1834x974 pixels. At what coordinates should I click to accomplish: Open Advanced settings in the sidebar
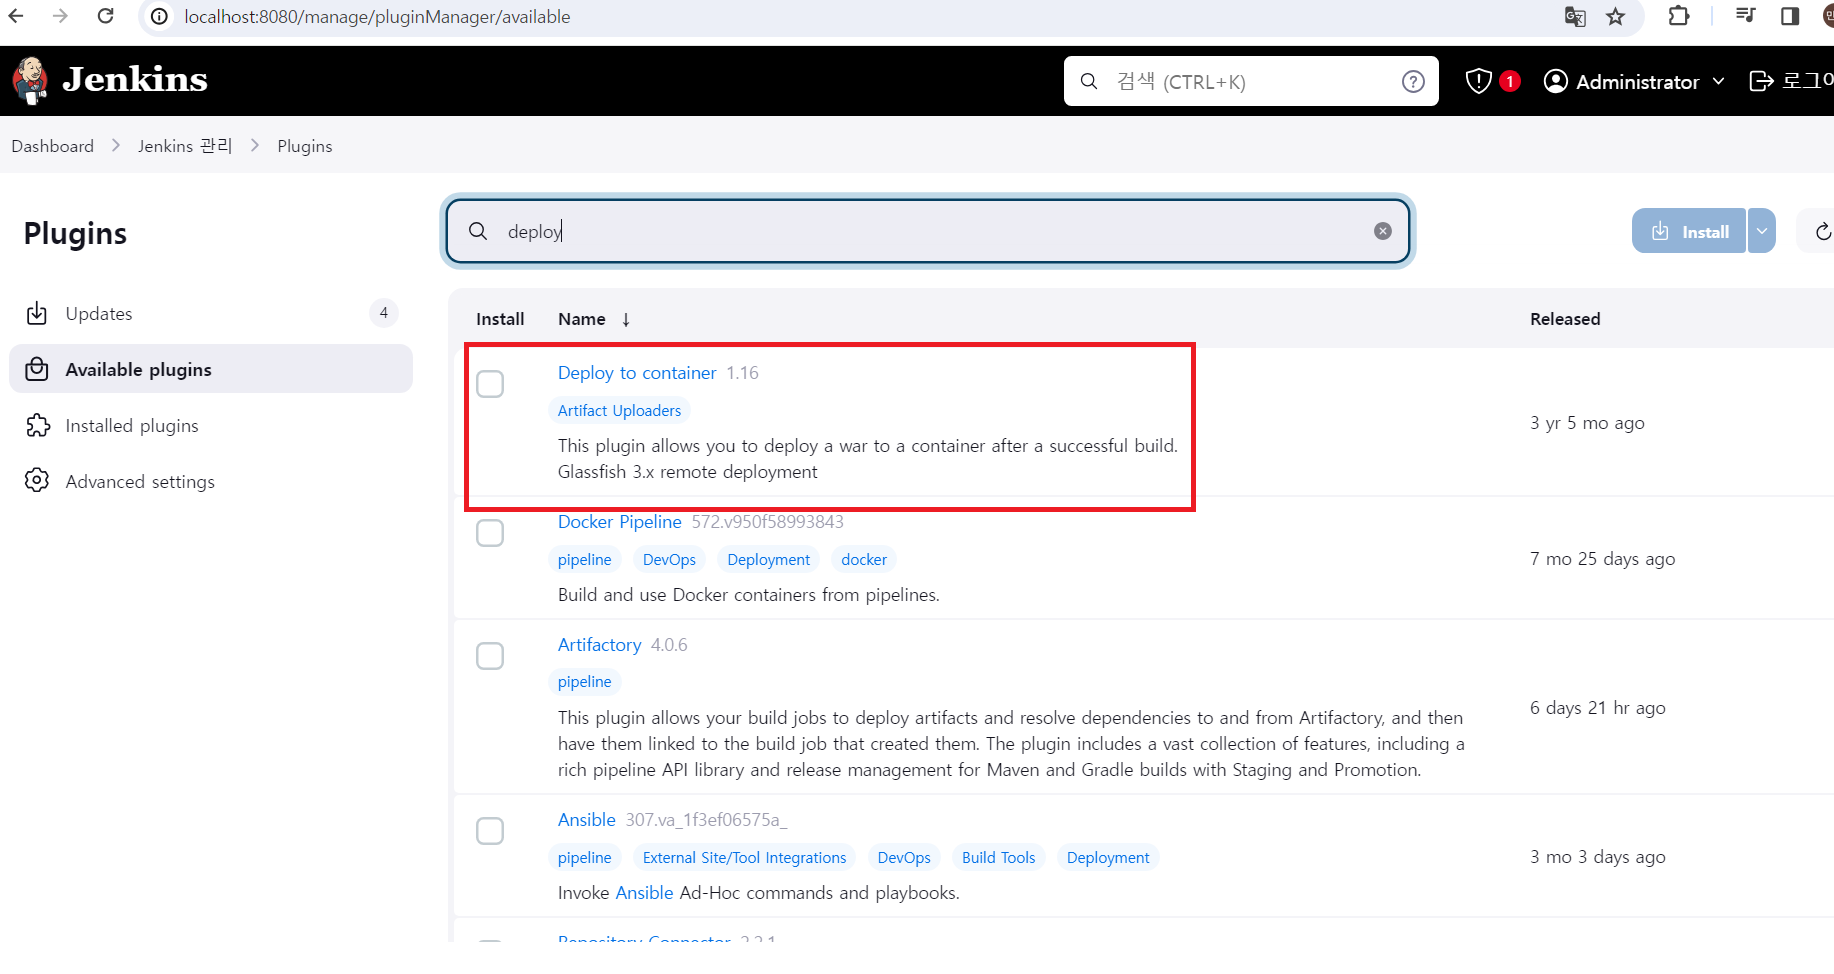[x=211, y=481]
